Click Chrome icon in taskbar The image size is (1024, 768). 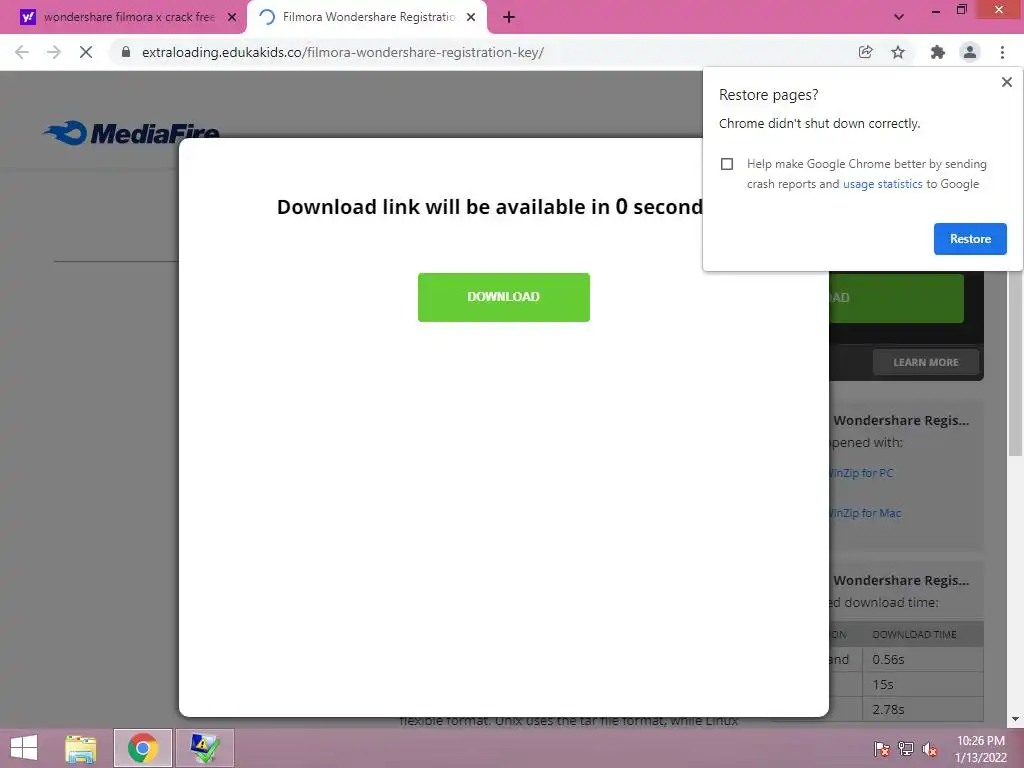(x=143, y=748)
